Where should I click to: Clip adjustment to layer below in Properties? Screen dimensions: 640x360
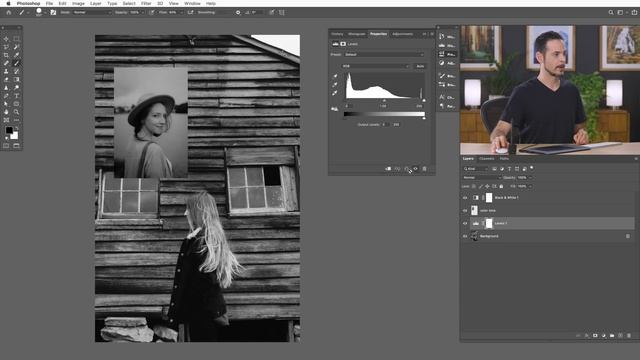388,169
